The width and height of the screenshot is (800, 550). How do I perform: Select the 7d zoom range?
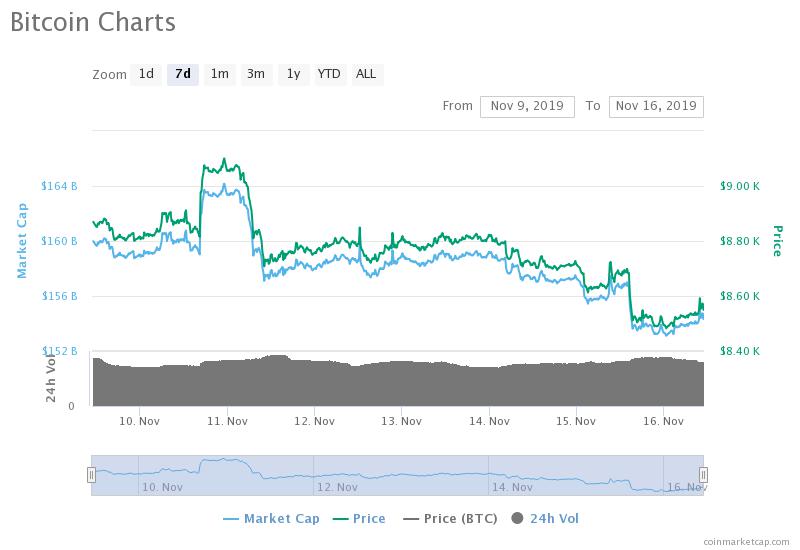pos(183,74)
